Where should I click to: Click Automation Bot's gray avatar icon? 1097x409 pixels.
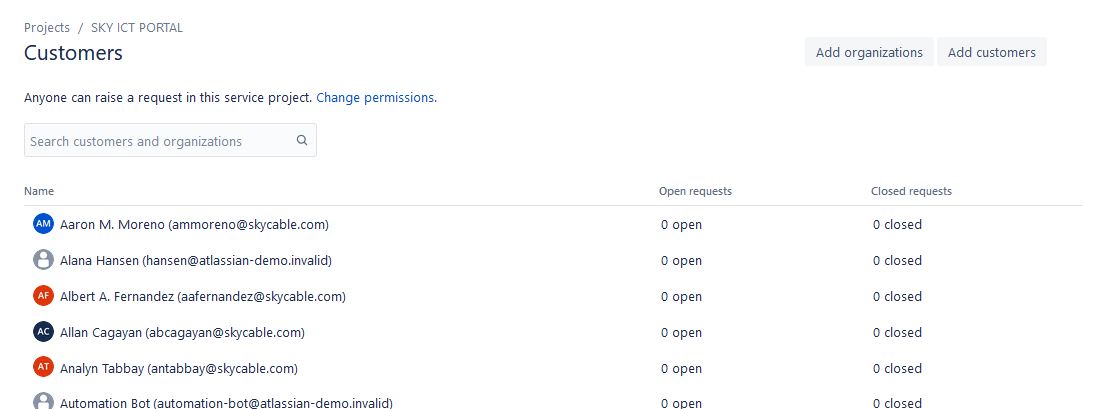43,402
